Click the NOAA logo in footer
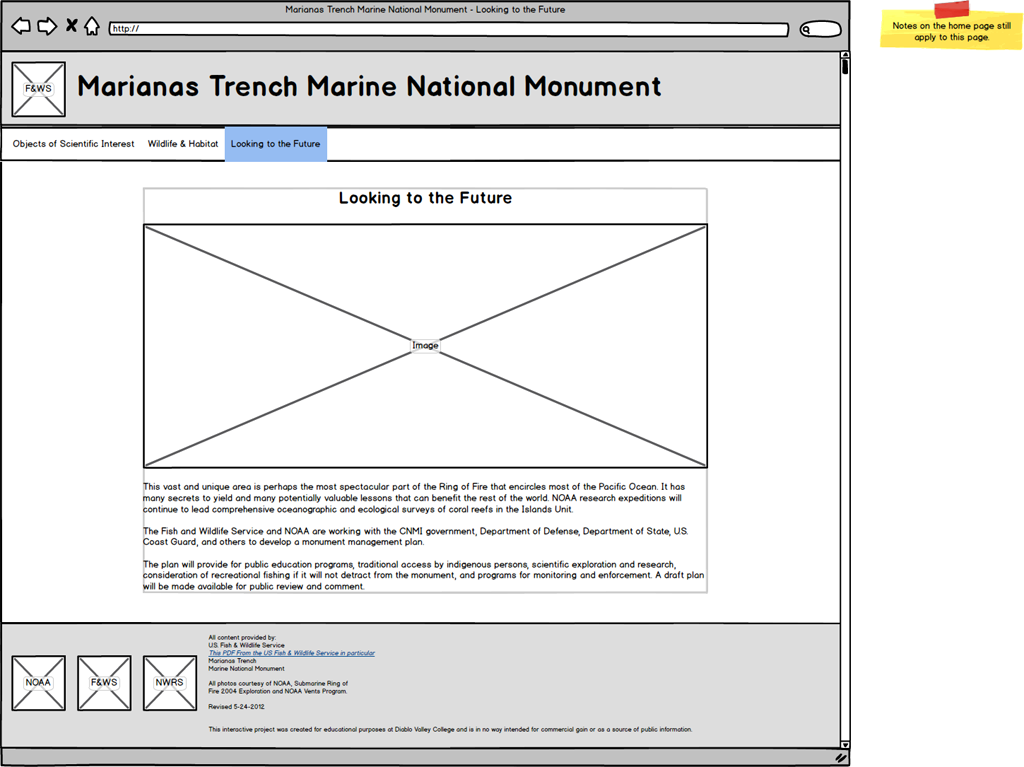The width and height of the screenshot is (1024, 767). point(39,683)
